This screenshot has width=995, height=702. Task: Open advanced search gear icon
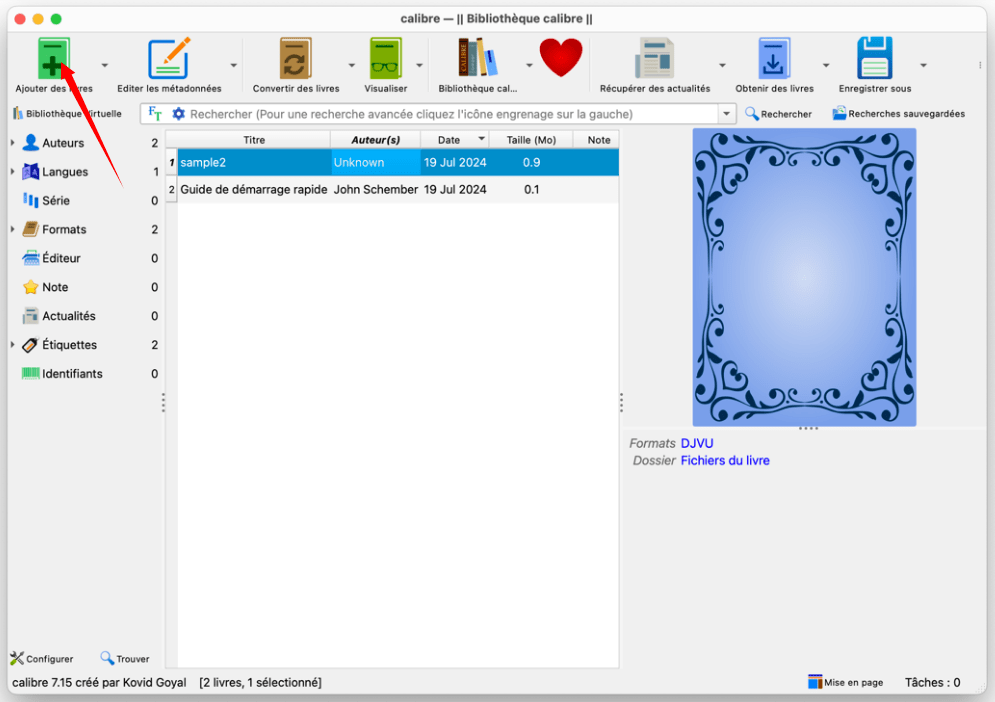178,114
